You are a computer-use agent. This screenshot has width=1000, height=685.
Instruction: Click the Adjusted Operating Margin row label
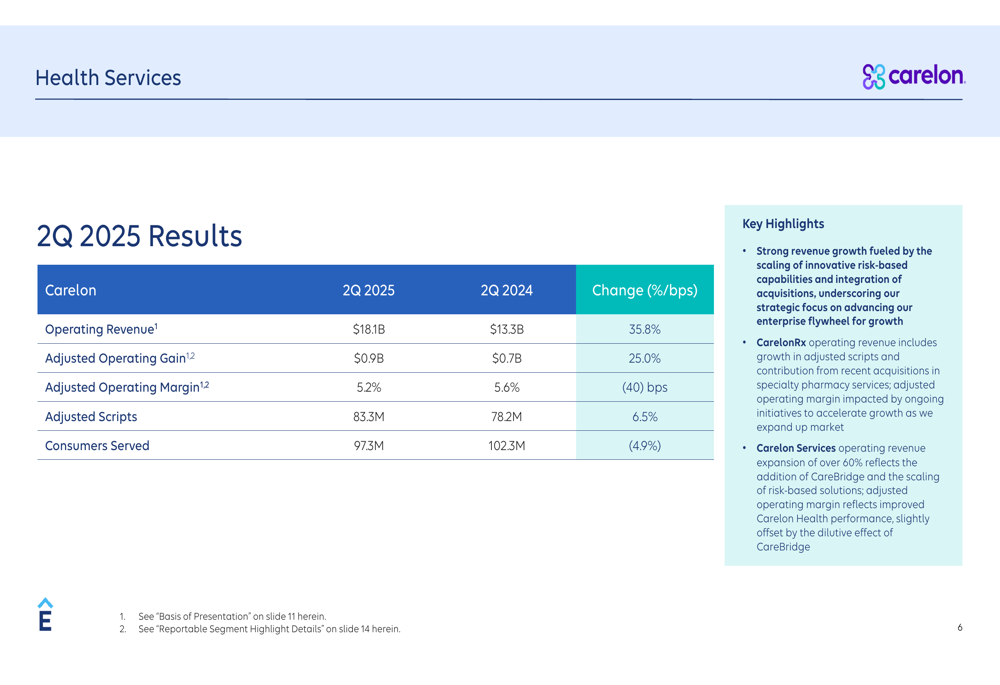click(127, 387)
